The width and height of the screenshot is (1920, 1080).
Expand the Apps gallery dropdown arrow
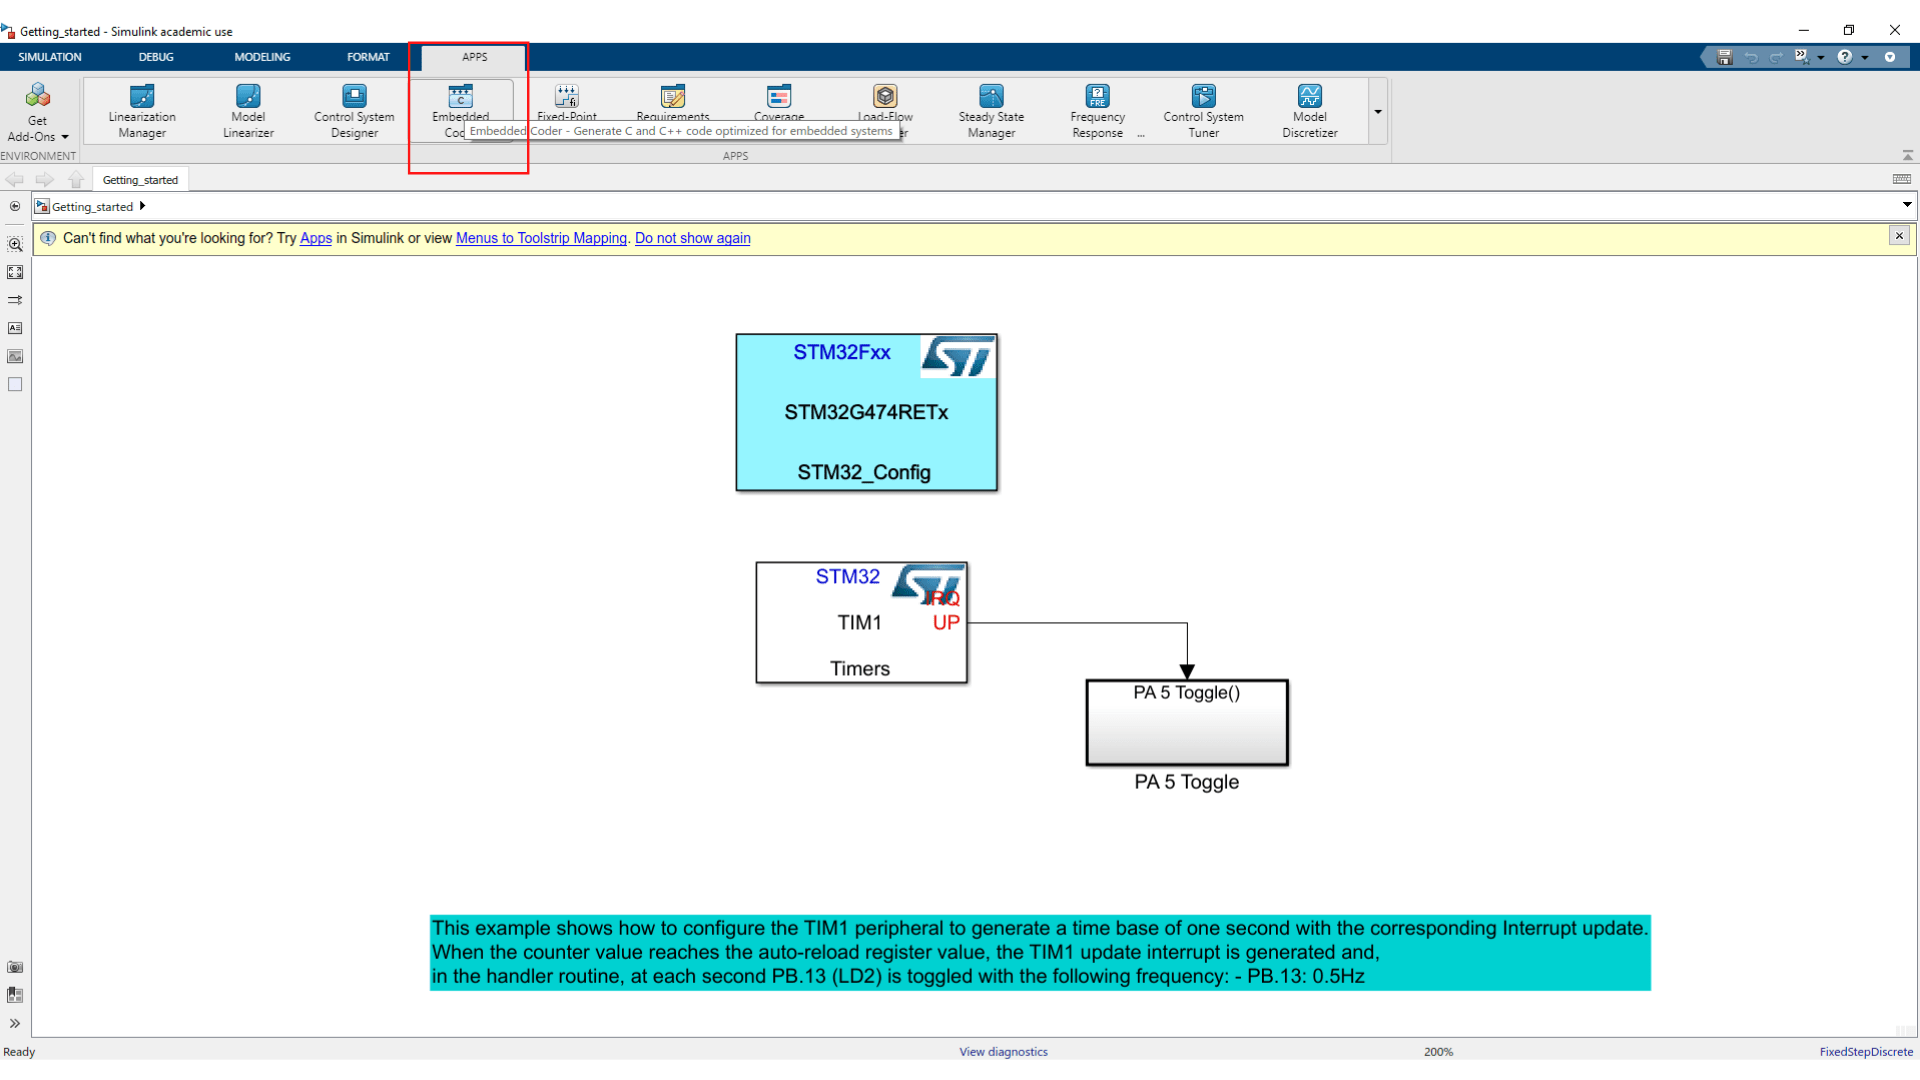pos(1378,111)
